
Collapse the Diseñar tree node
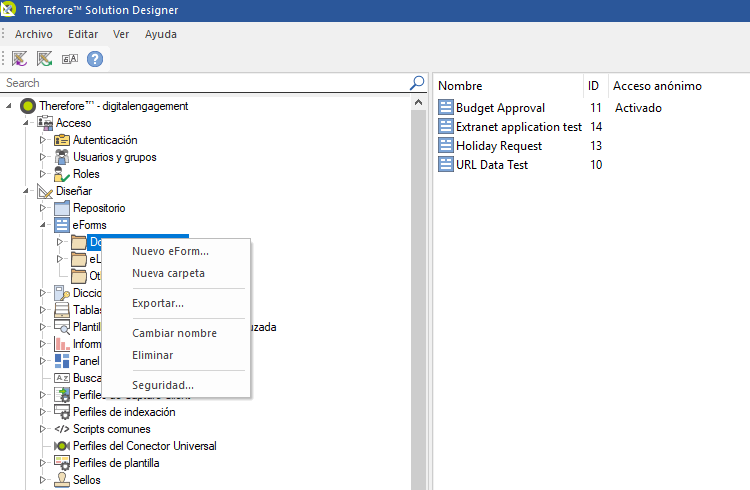point(26,191)
